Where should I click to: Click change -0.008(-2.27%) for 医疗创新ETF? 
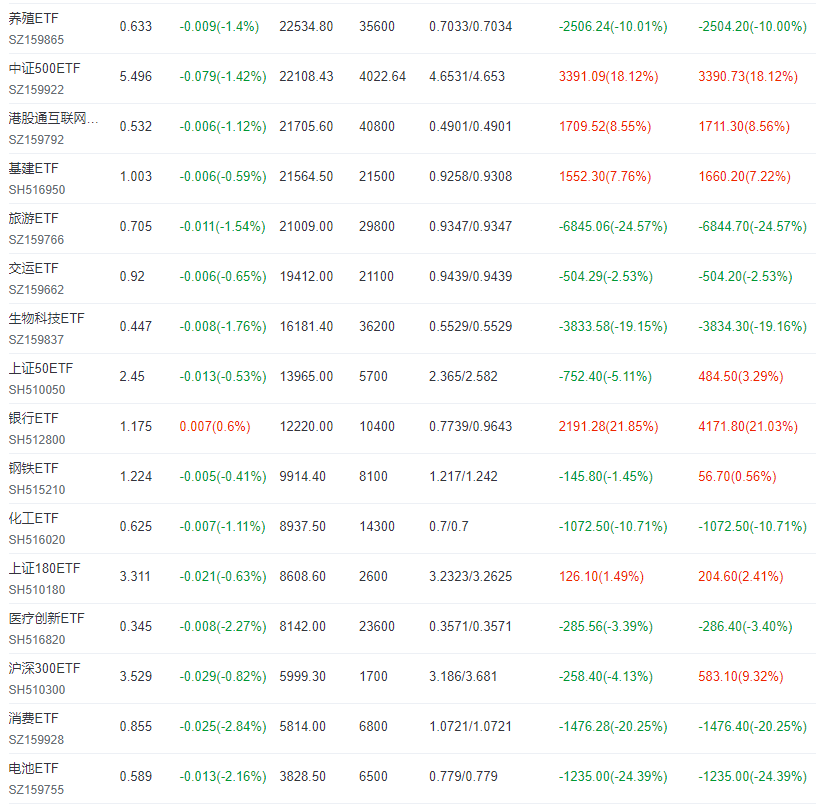tap(223, 626)
